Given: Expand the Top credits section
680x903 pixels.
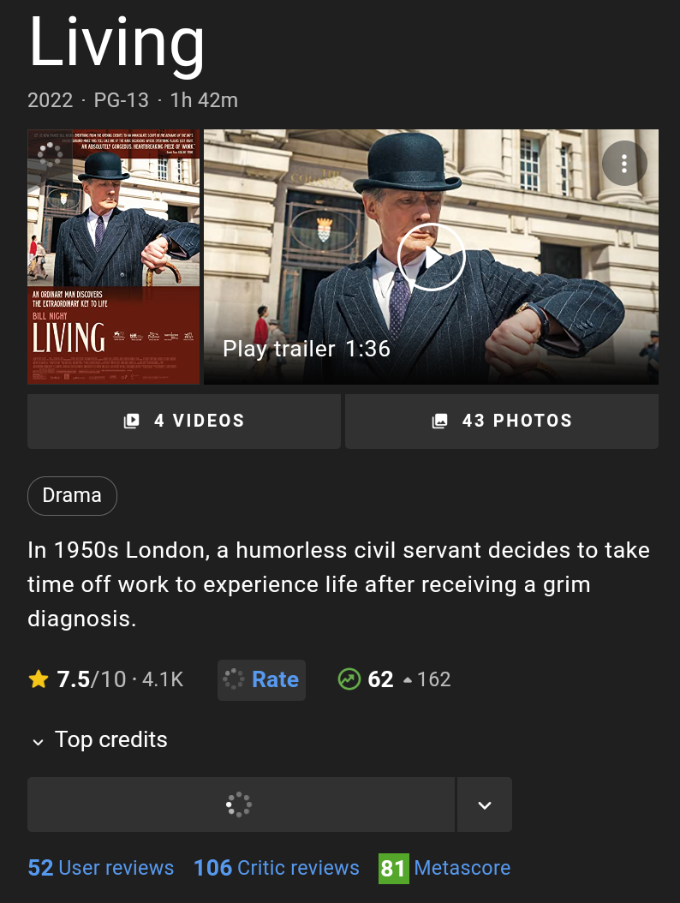Looking at the screenshot, I should point(99,740).
